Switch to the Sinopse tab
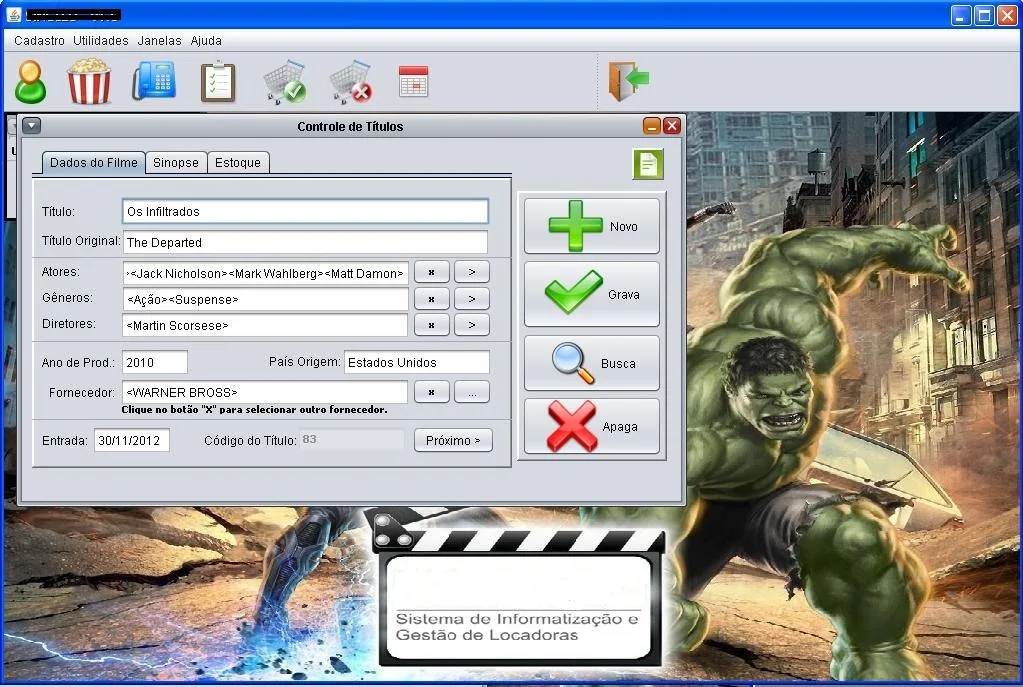 point(176,162)
